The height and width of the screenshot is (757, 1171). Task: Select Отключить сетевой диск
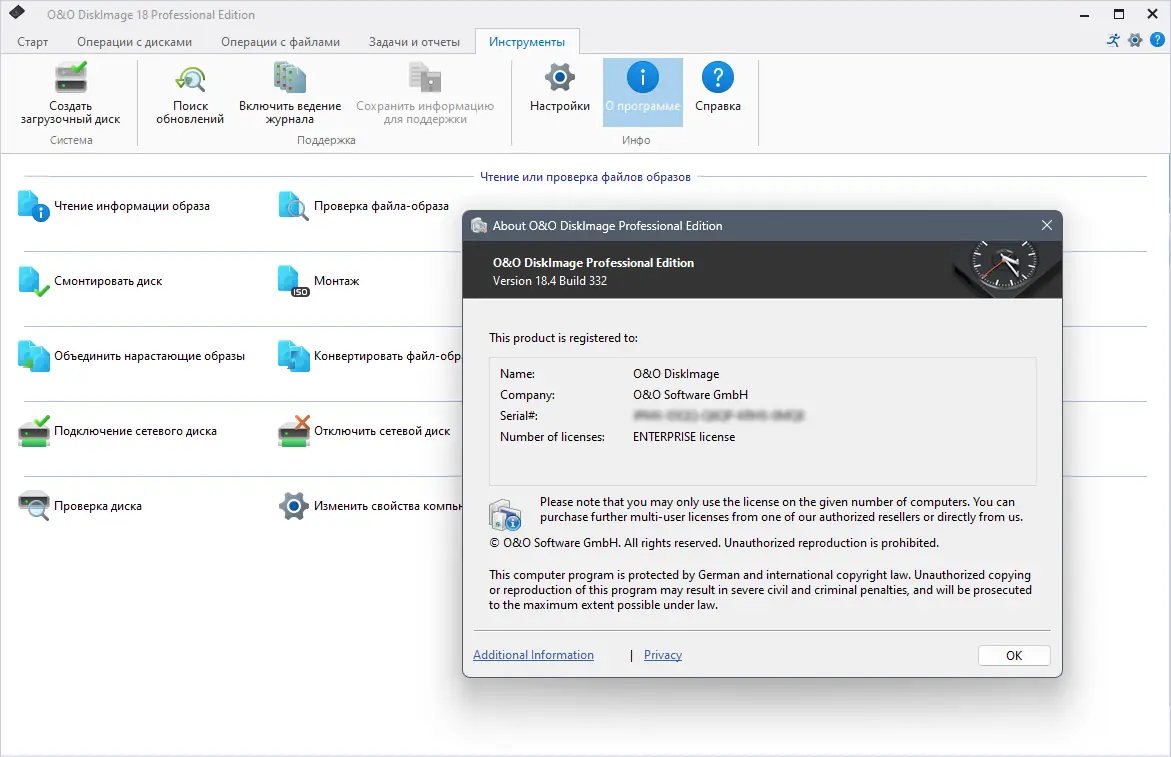coord(364,431)
